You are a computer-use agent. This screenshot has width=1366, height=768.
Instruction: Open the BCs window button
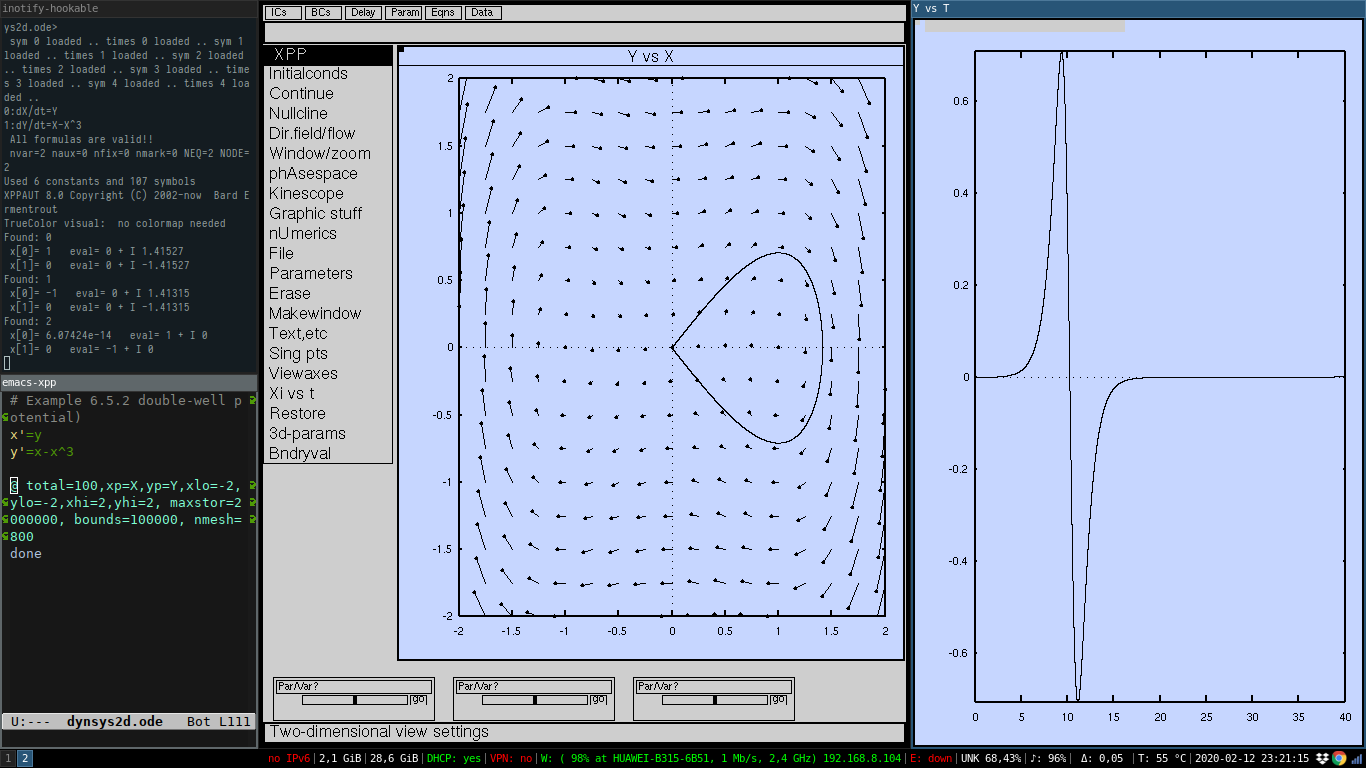point(321,13)
